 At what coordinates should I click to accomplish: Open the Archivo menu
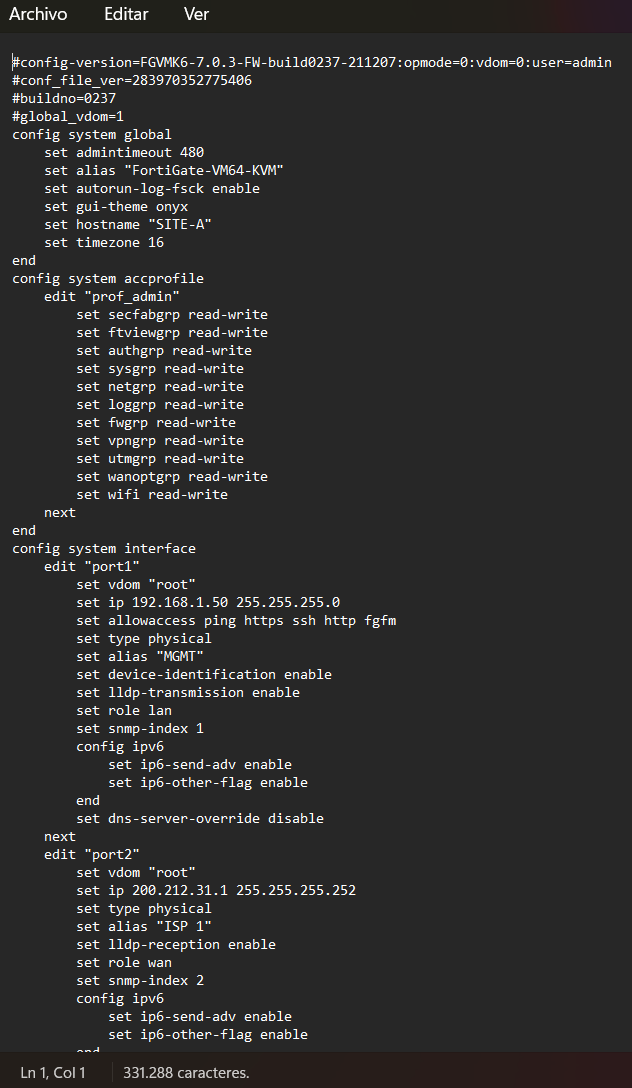click(38, 14)
